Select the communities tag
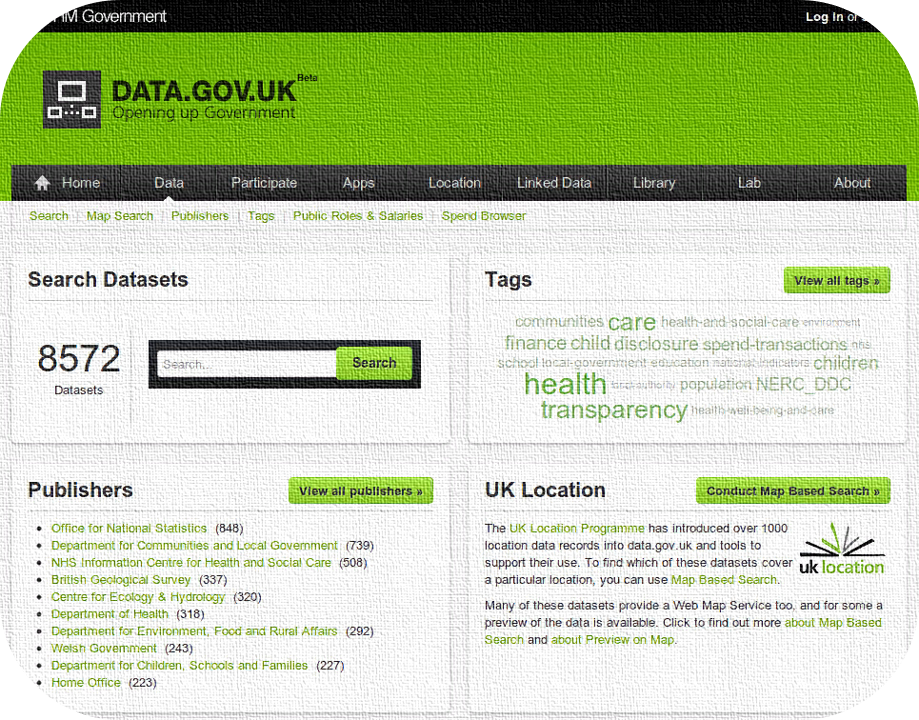Screen dimensions: 919x720 (559, 321)
